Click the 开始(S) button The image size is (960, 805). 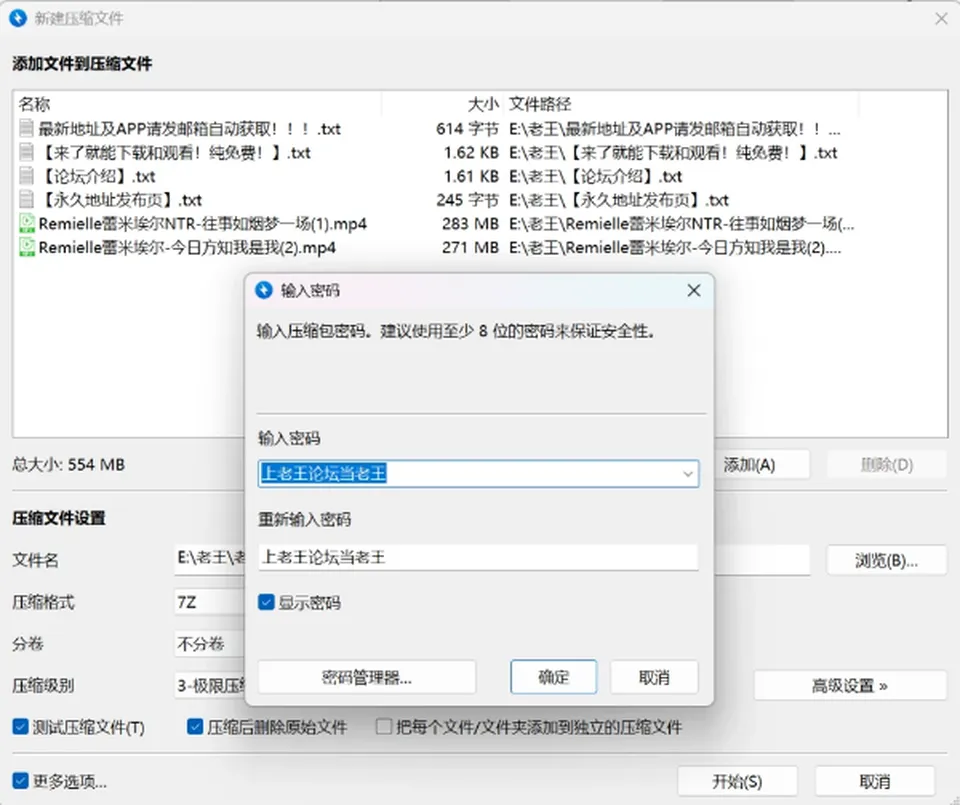coord(737,781)
